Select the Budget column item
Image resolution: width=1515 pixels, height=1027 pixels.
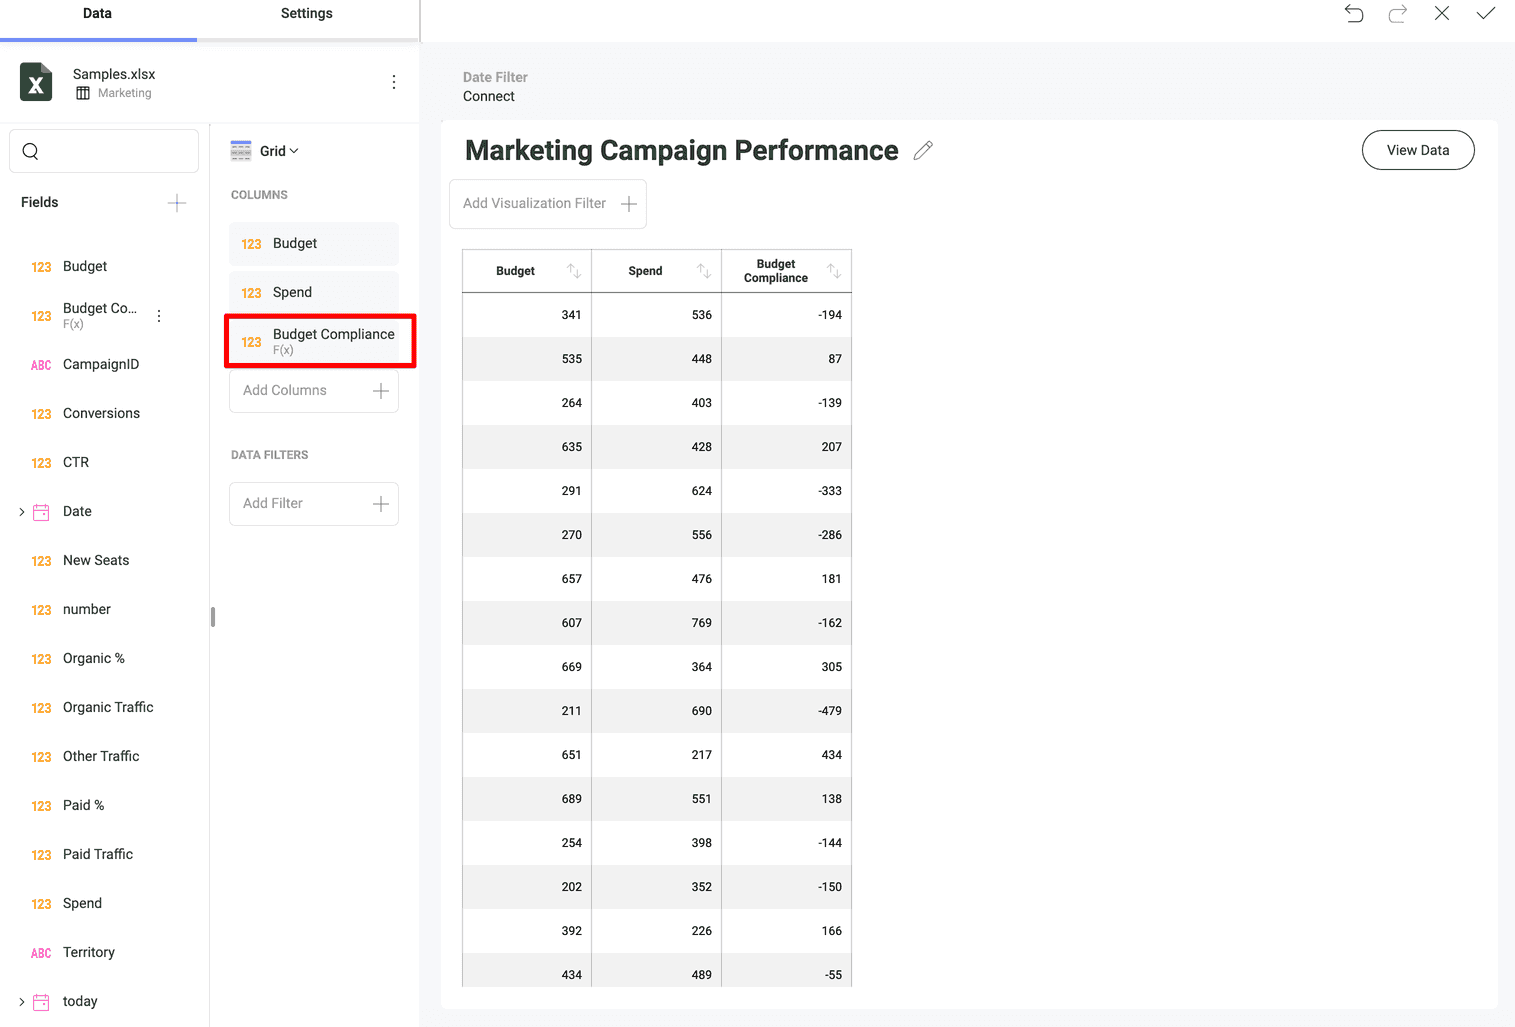314,244
